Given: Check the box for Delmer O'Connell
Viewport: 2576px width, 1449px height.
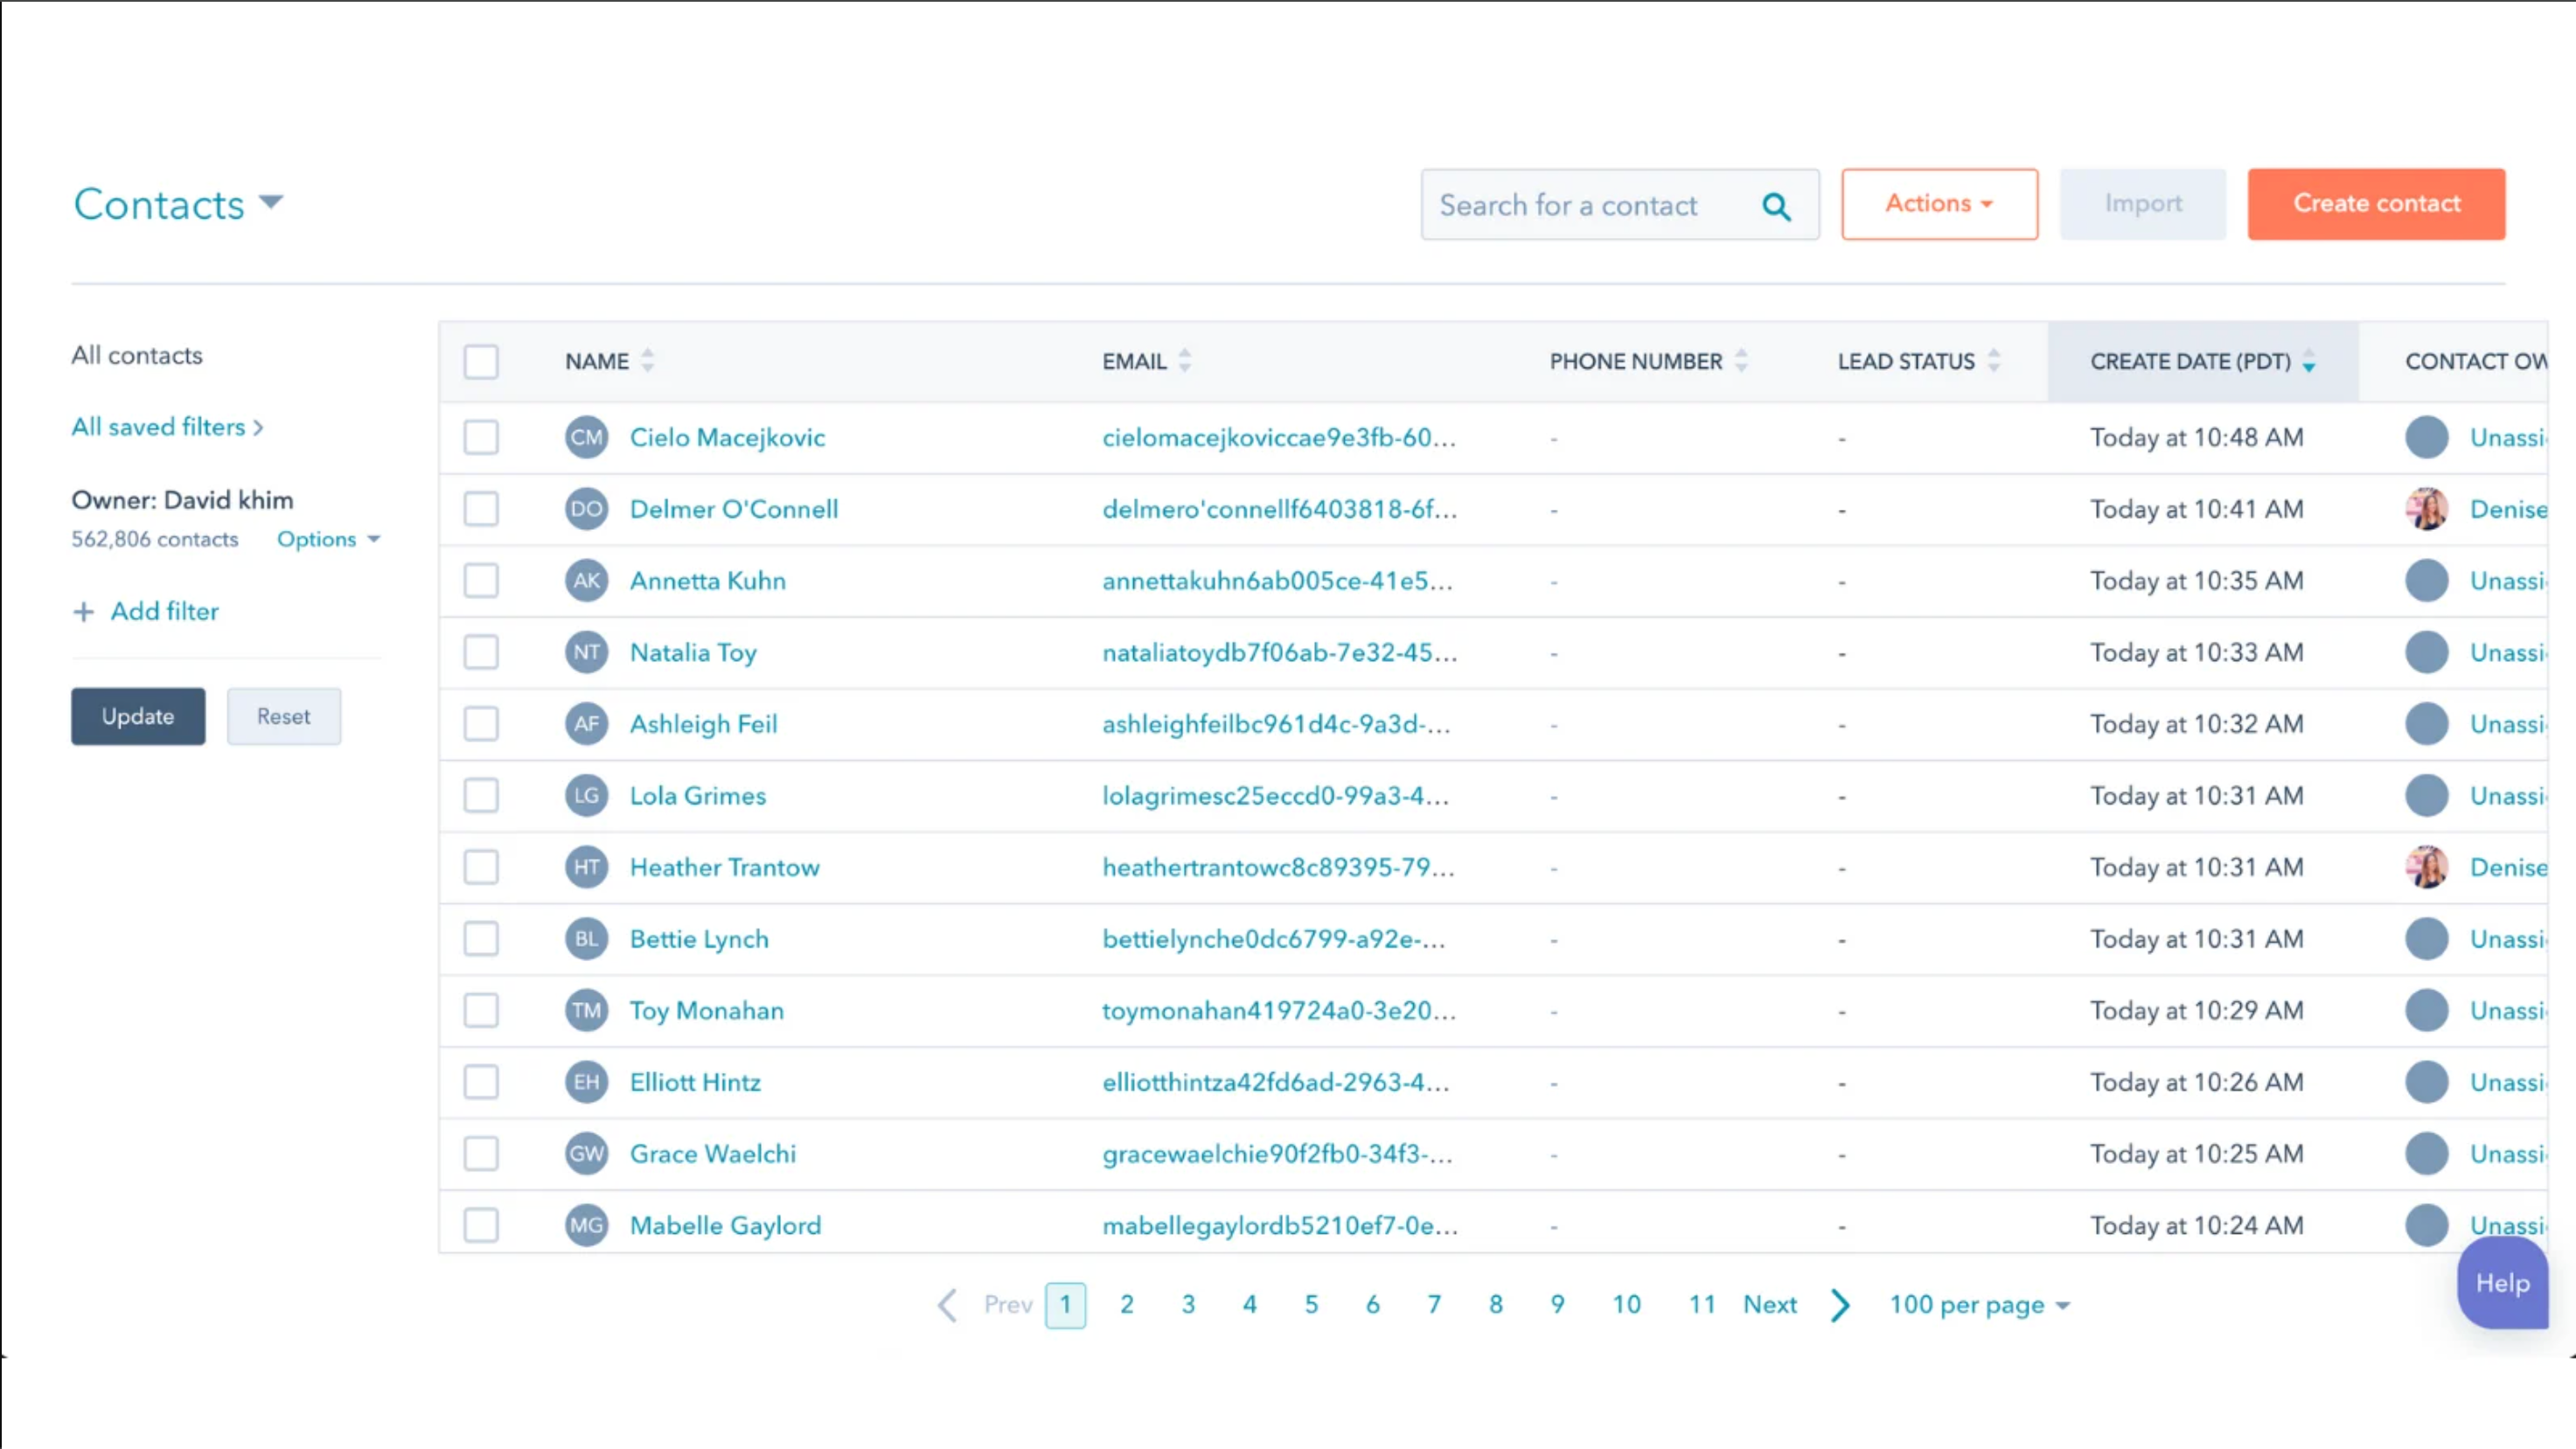Looking at the screenshot, I should point(481,509).
